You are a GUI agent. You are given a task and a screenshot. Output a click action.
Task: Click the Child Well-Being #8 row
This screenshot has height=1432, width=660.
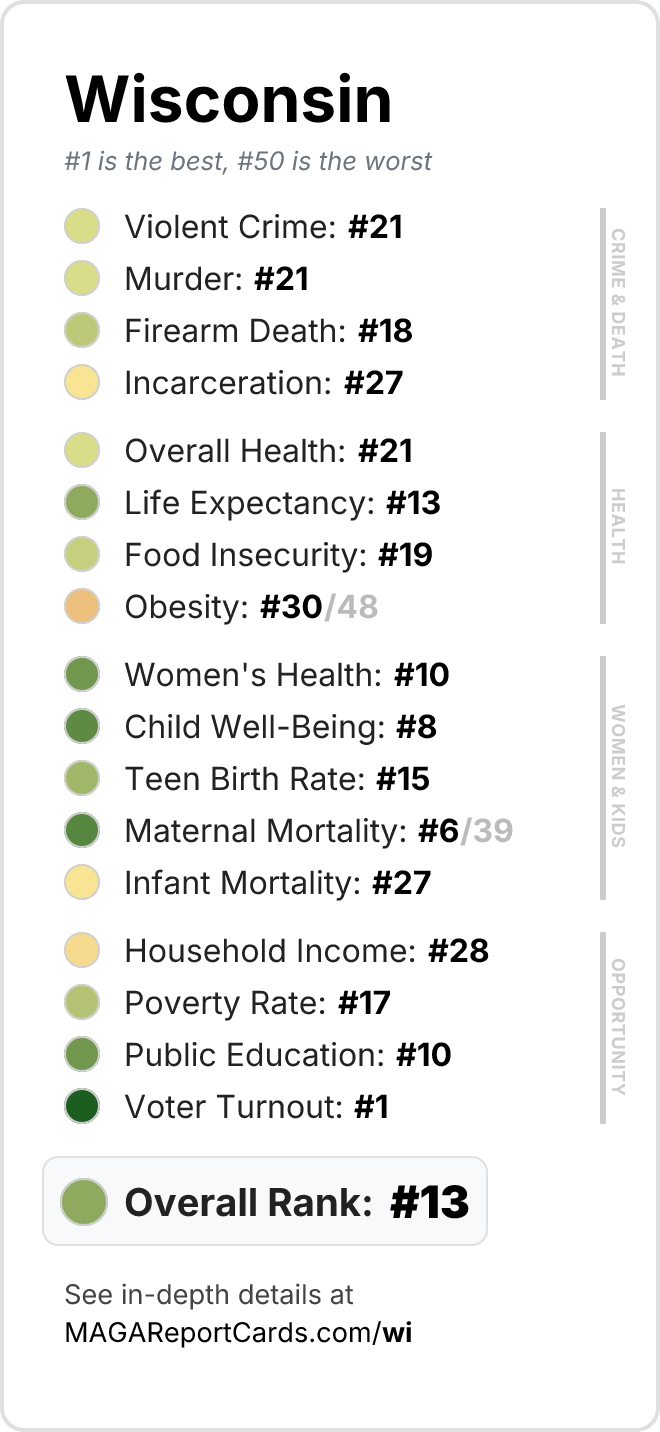(251, 727)
